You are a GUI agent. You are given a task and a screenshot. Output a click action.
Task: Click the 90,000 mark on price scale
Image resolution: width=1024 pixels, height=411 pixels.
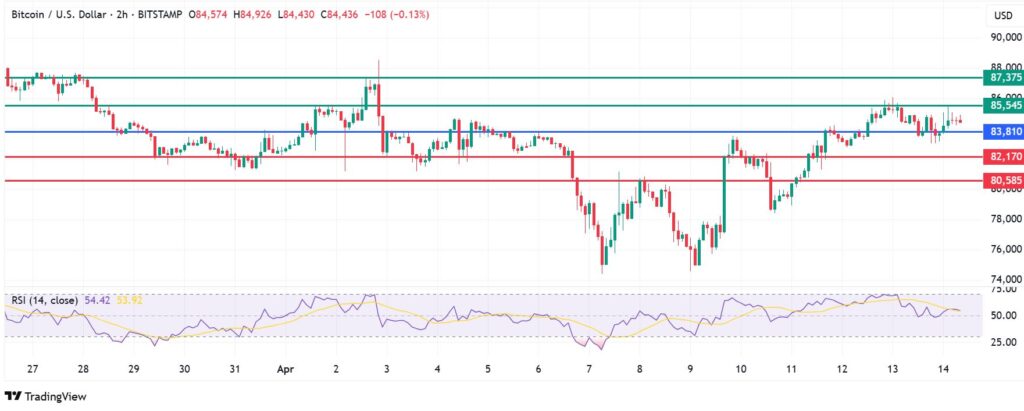pos(1002,37)
